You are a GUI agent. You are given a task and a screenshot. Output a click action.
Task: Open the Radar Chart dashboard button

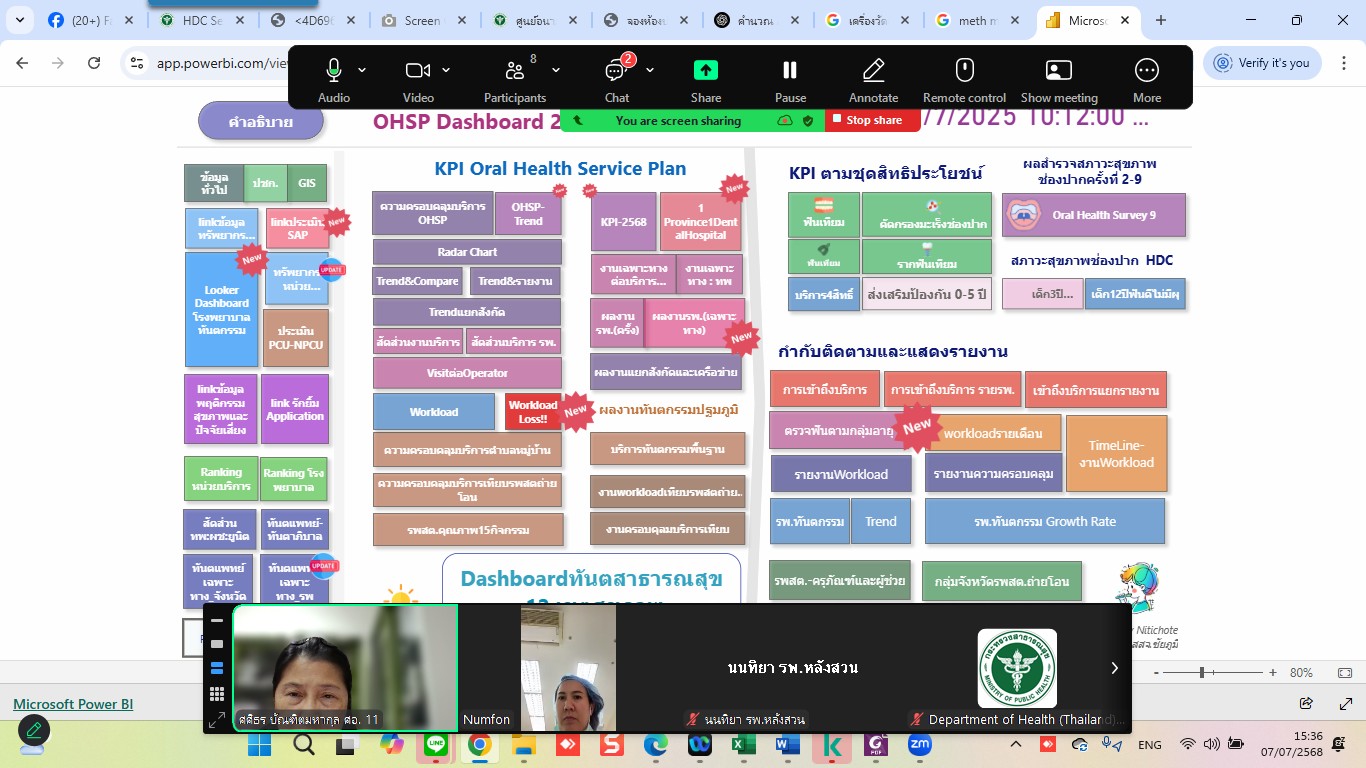pyautogui.click(x=467, y=252)
